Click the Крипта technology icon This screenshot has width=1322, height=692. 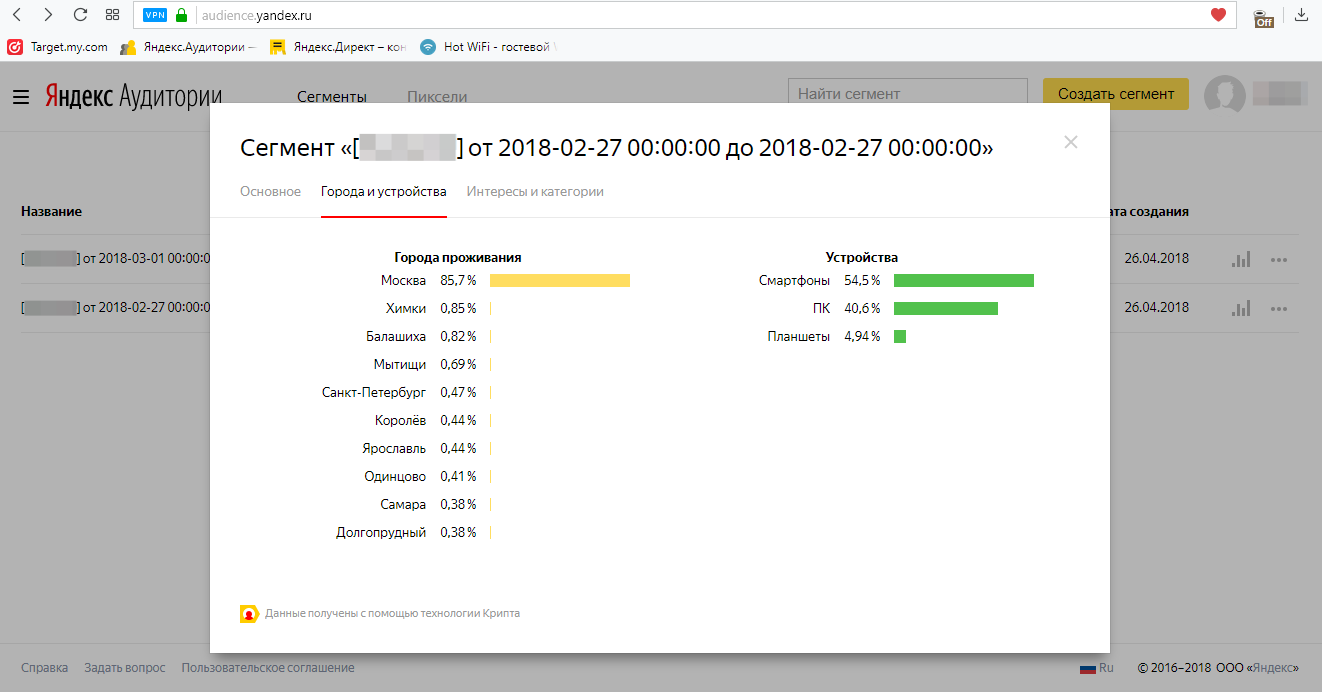tap(250, 614)
